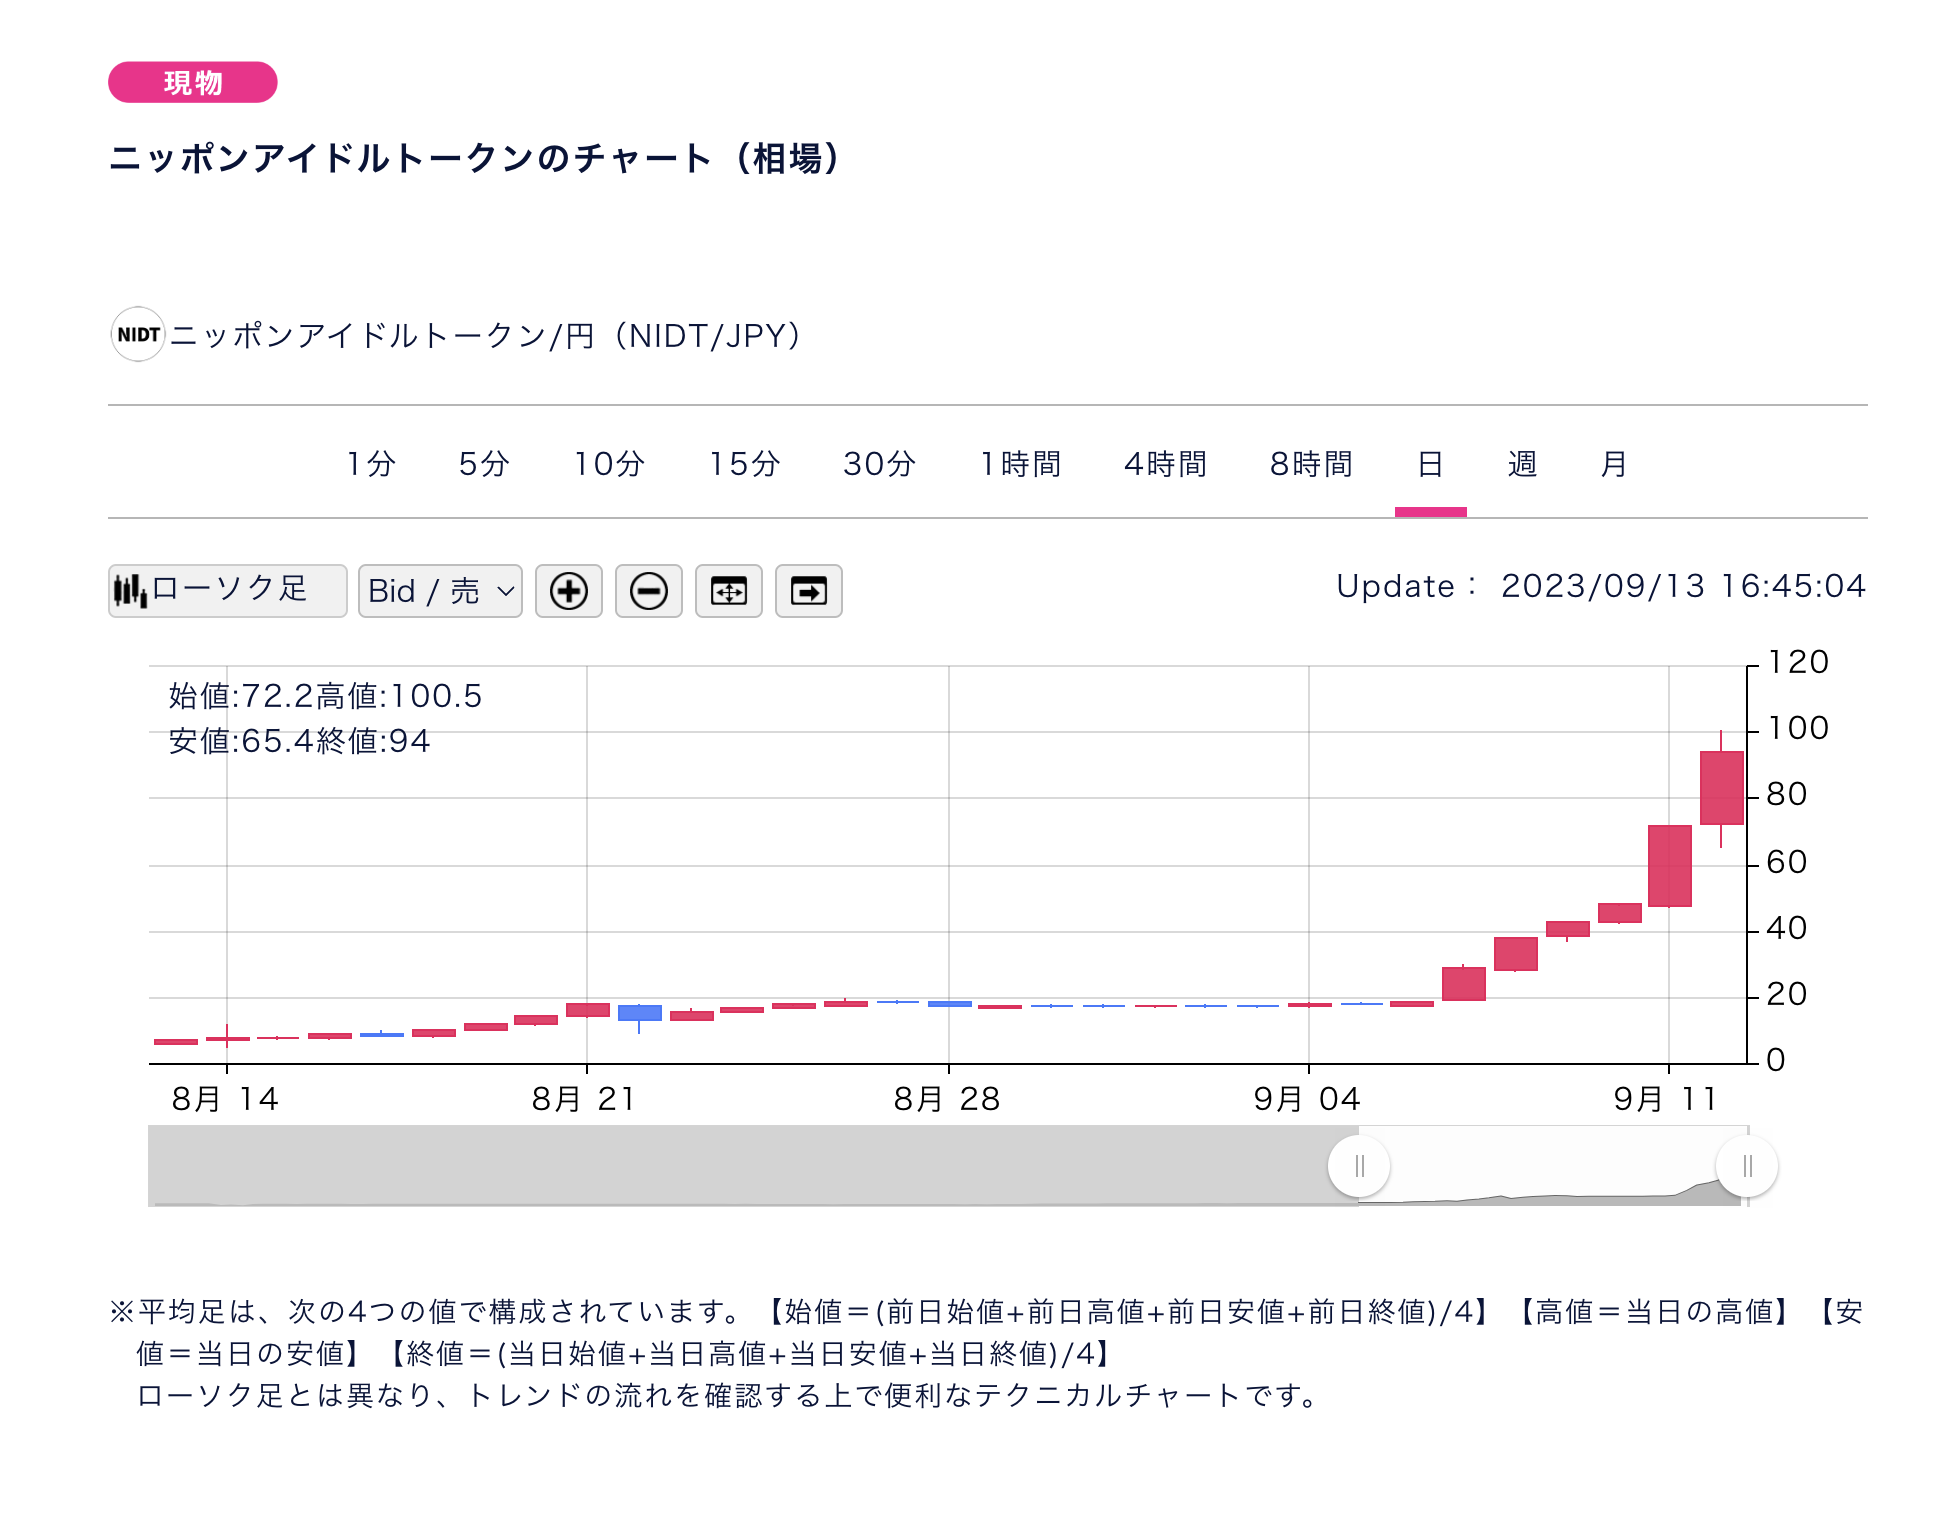Open the Bid / 売 dropdown
This screenshot has height=1526, width=1948.
439,591
